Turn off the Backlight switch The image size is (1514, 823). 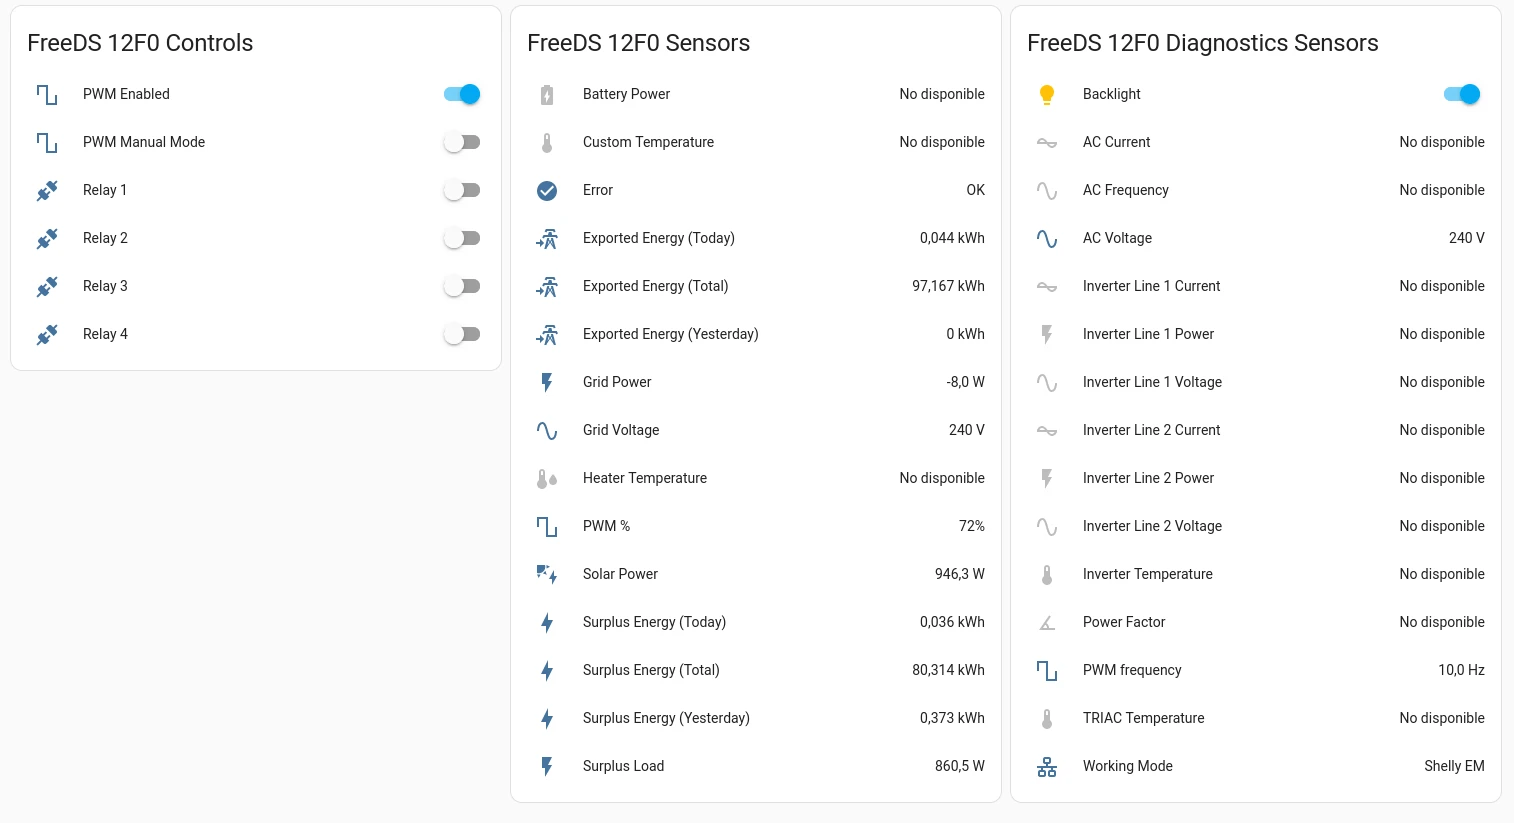(1462, 94)
